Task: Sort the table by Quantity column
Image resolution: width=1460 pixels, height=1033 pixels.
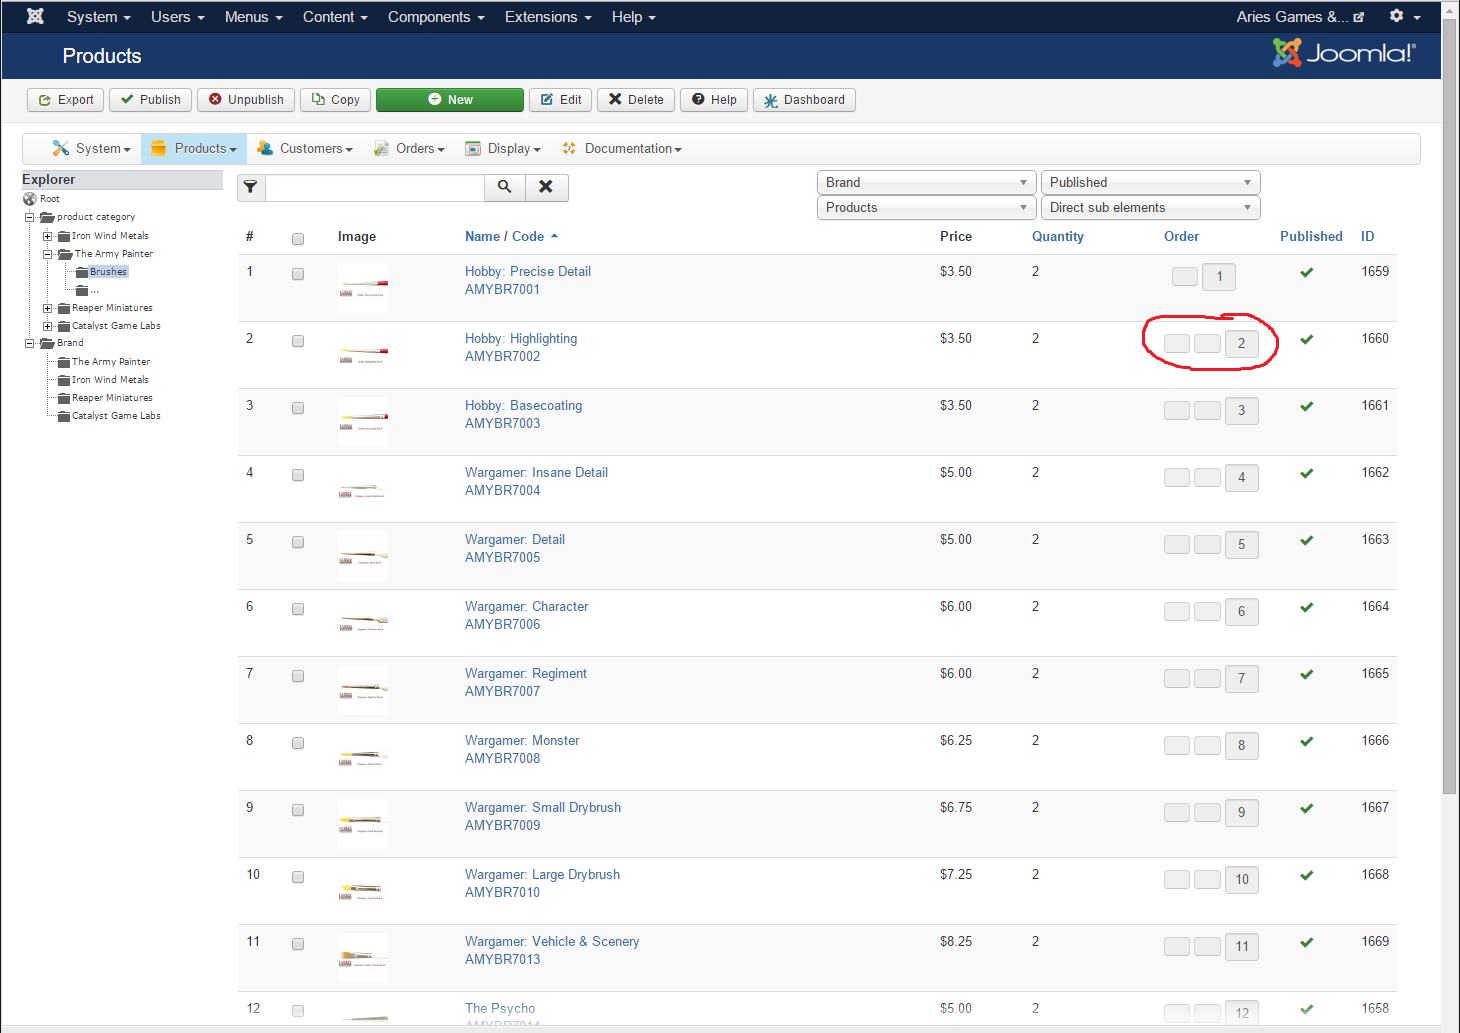Action: click(x=1058, y=237)
